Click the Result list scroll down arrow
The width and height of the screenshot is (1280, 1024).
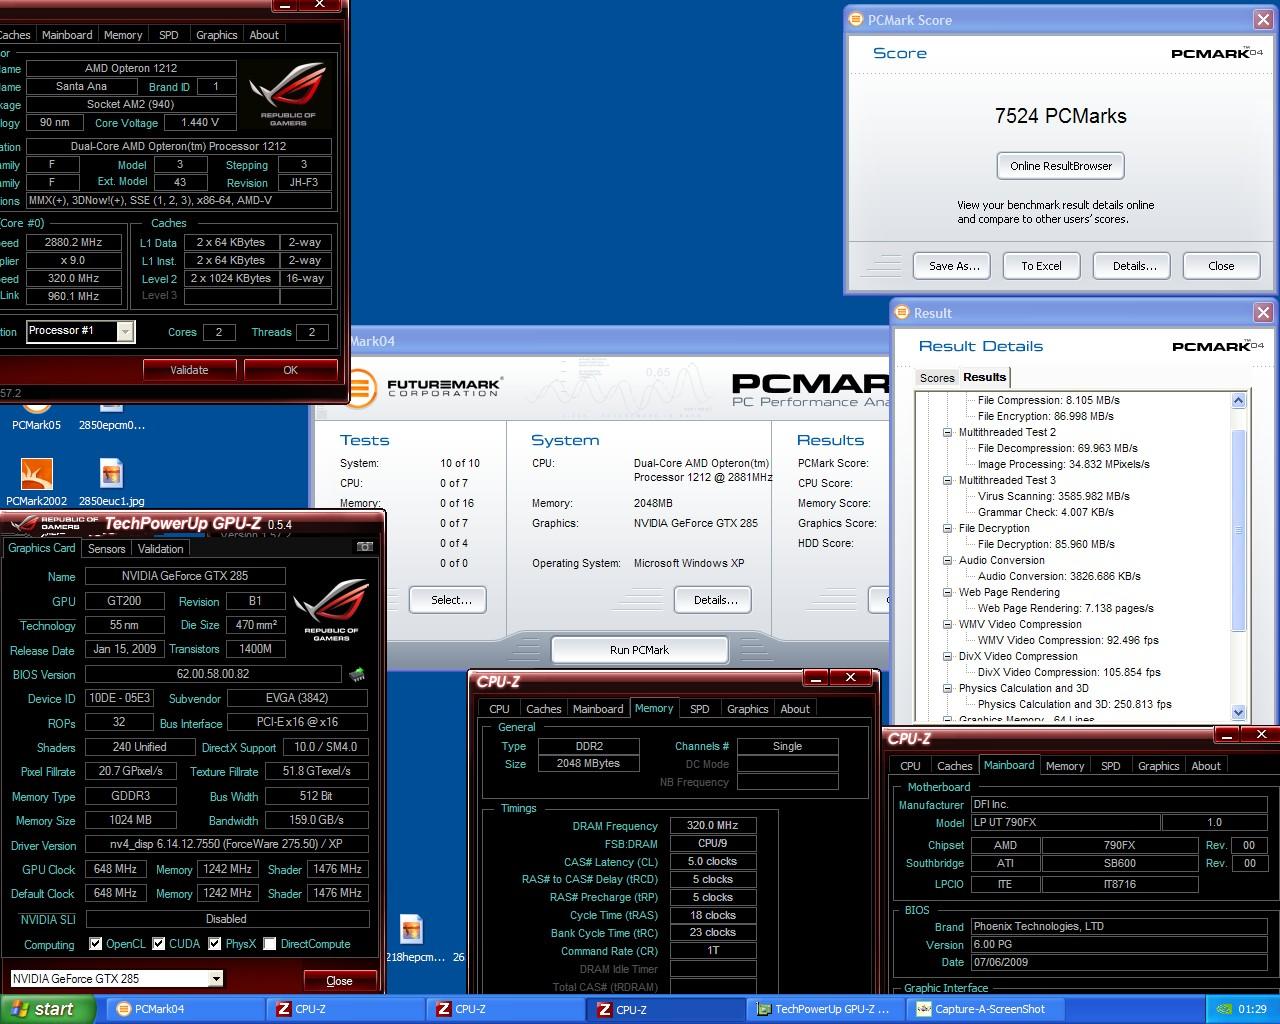pos(1239,713)
